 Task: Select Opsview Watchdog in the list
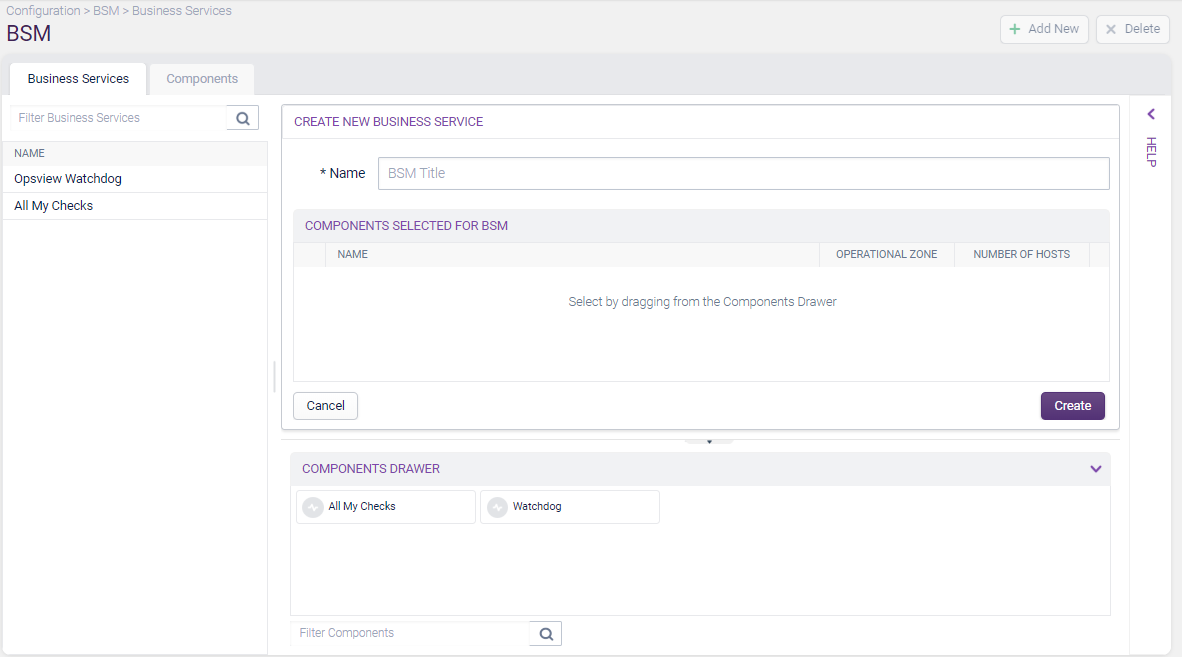pyautogui.click(x=135, y=179)
